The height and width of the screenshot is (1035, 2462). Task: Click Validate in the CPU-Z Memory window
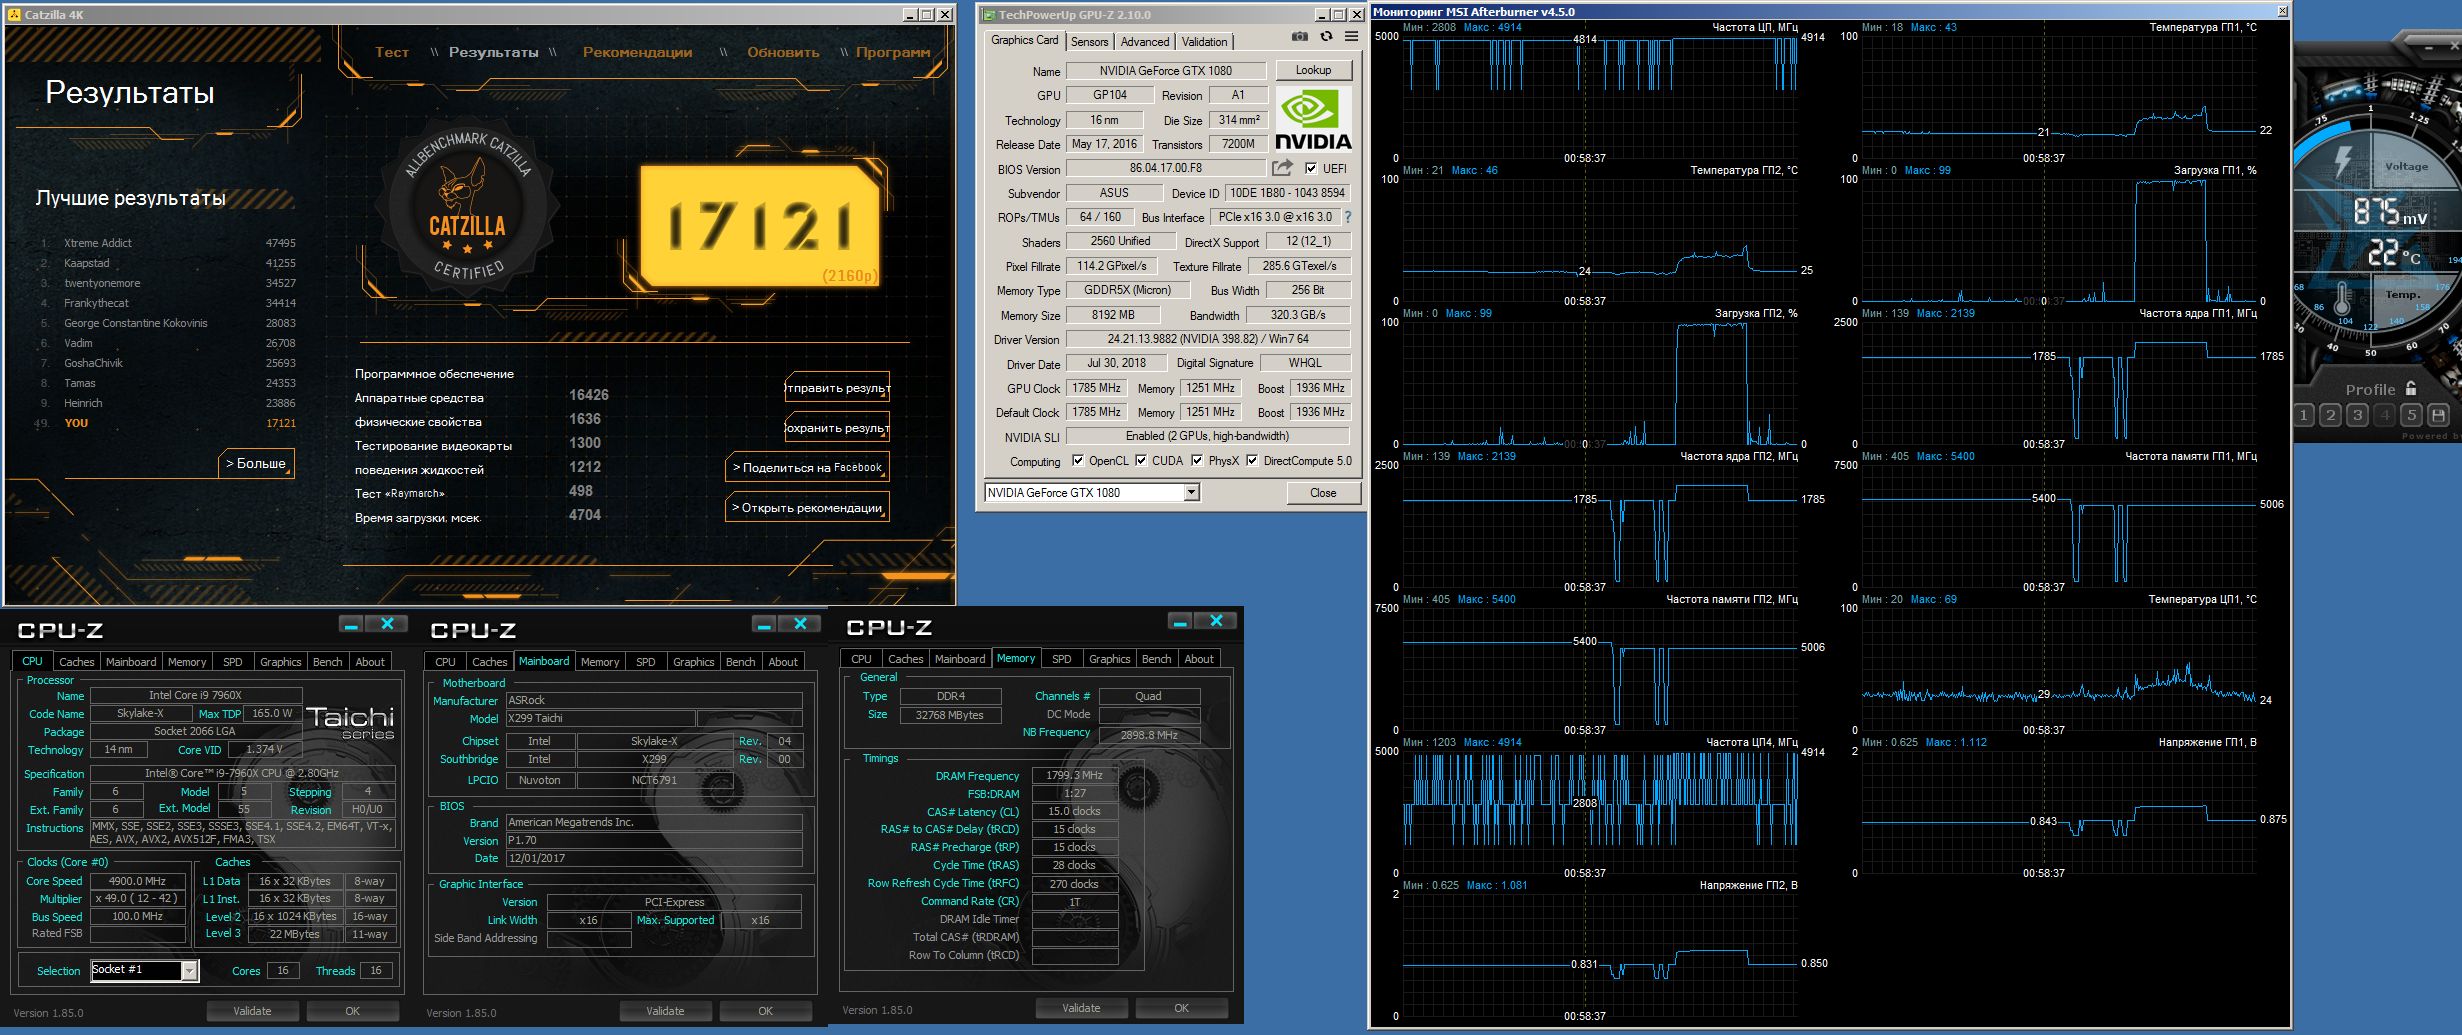1081,1008
